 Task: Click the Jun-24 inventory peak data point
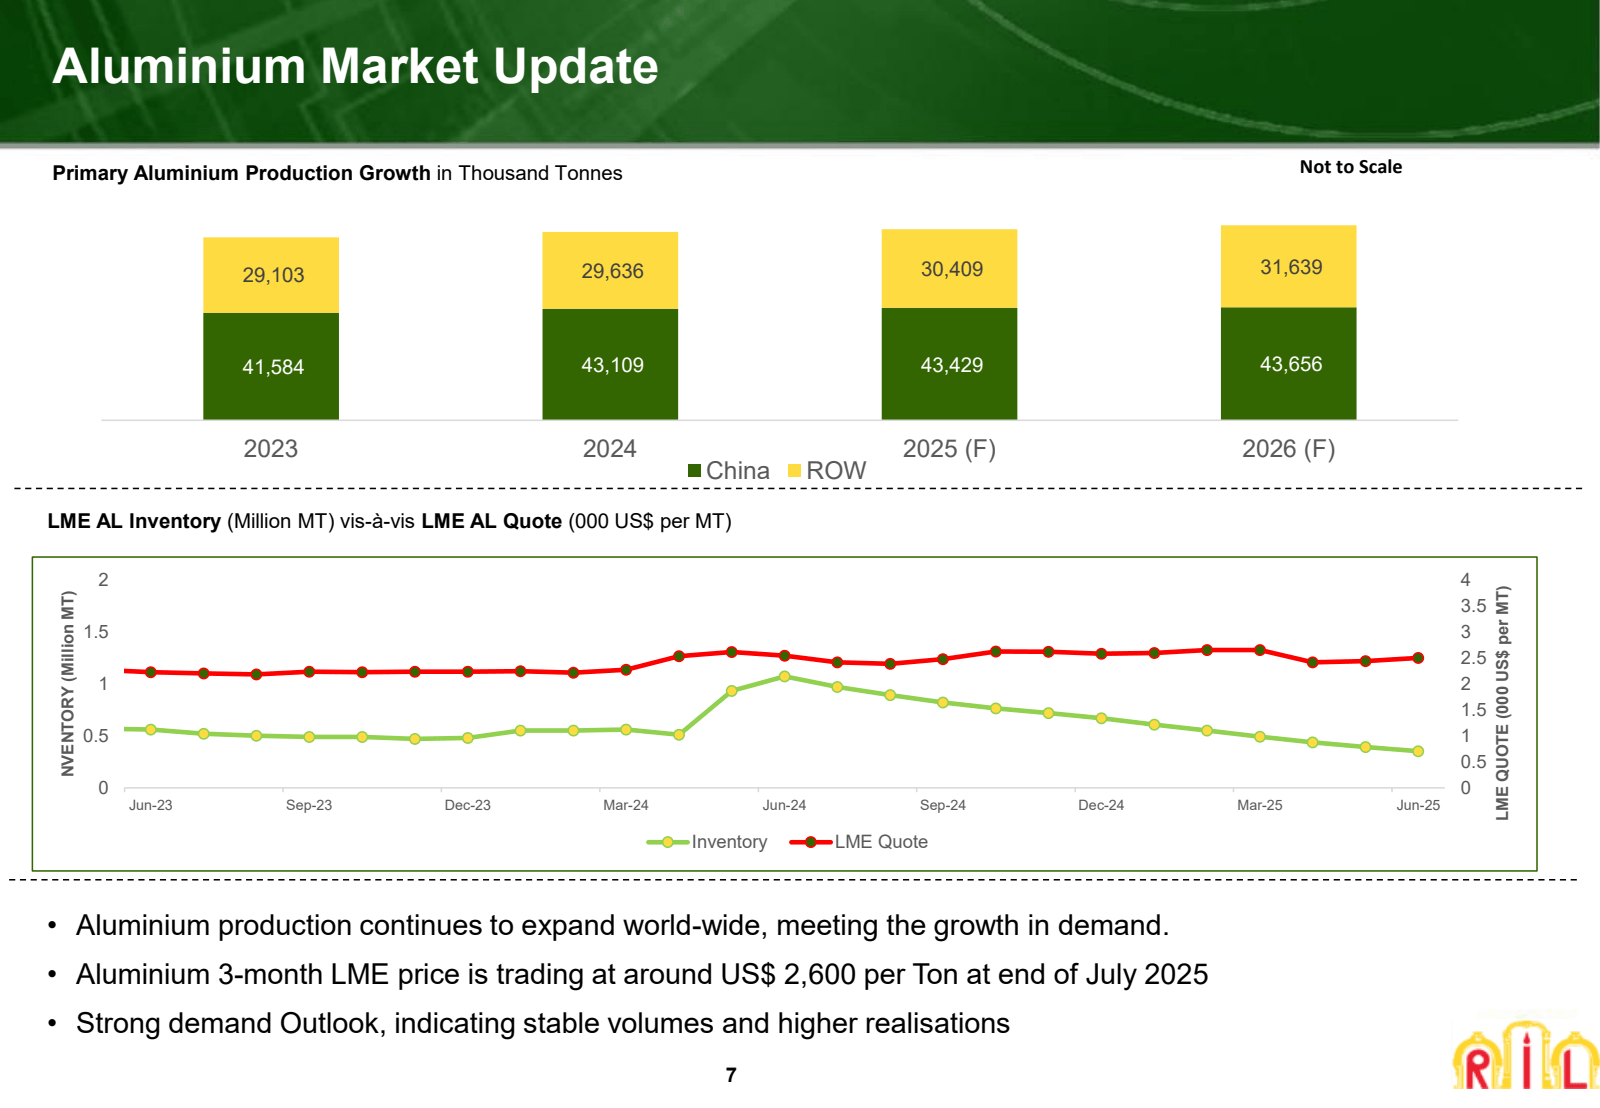tap(784, 677)
